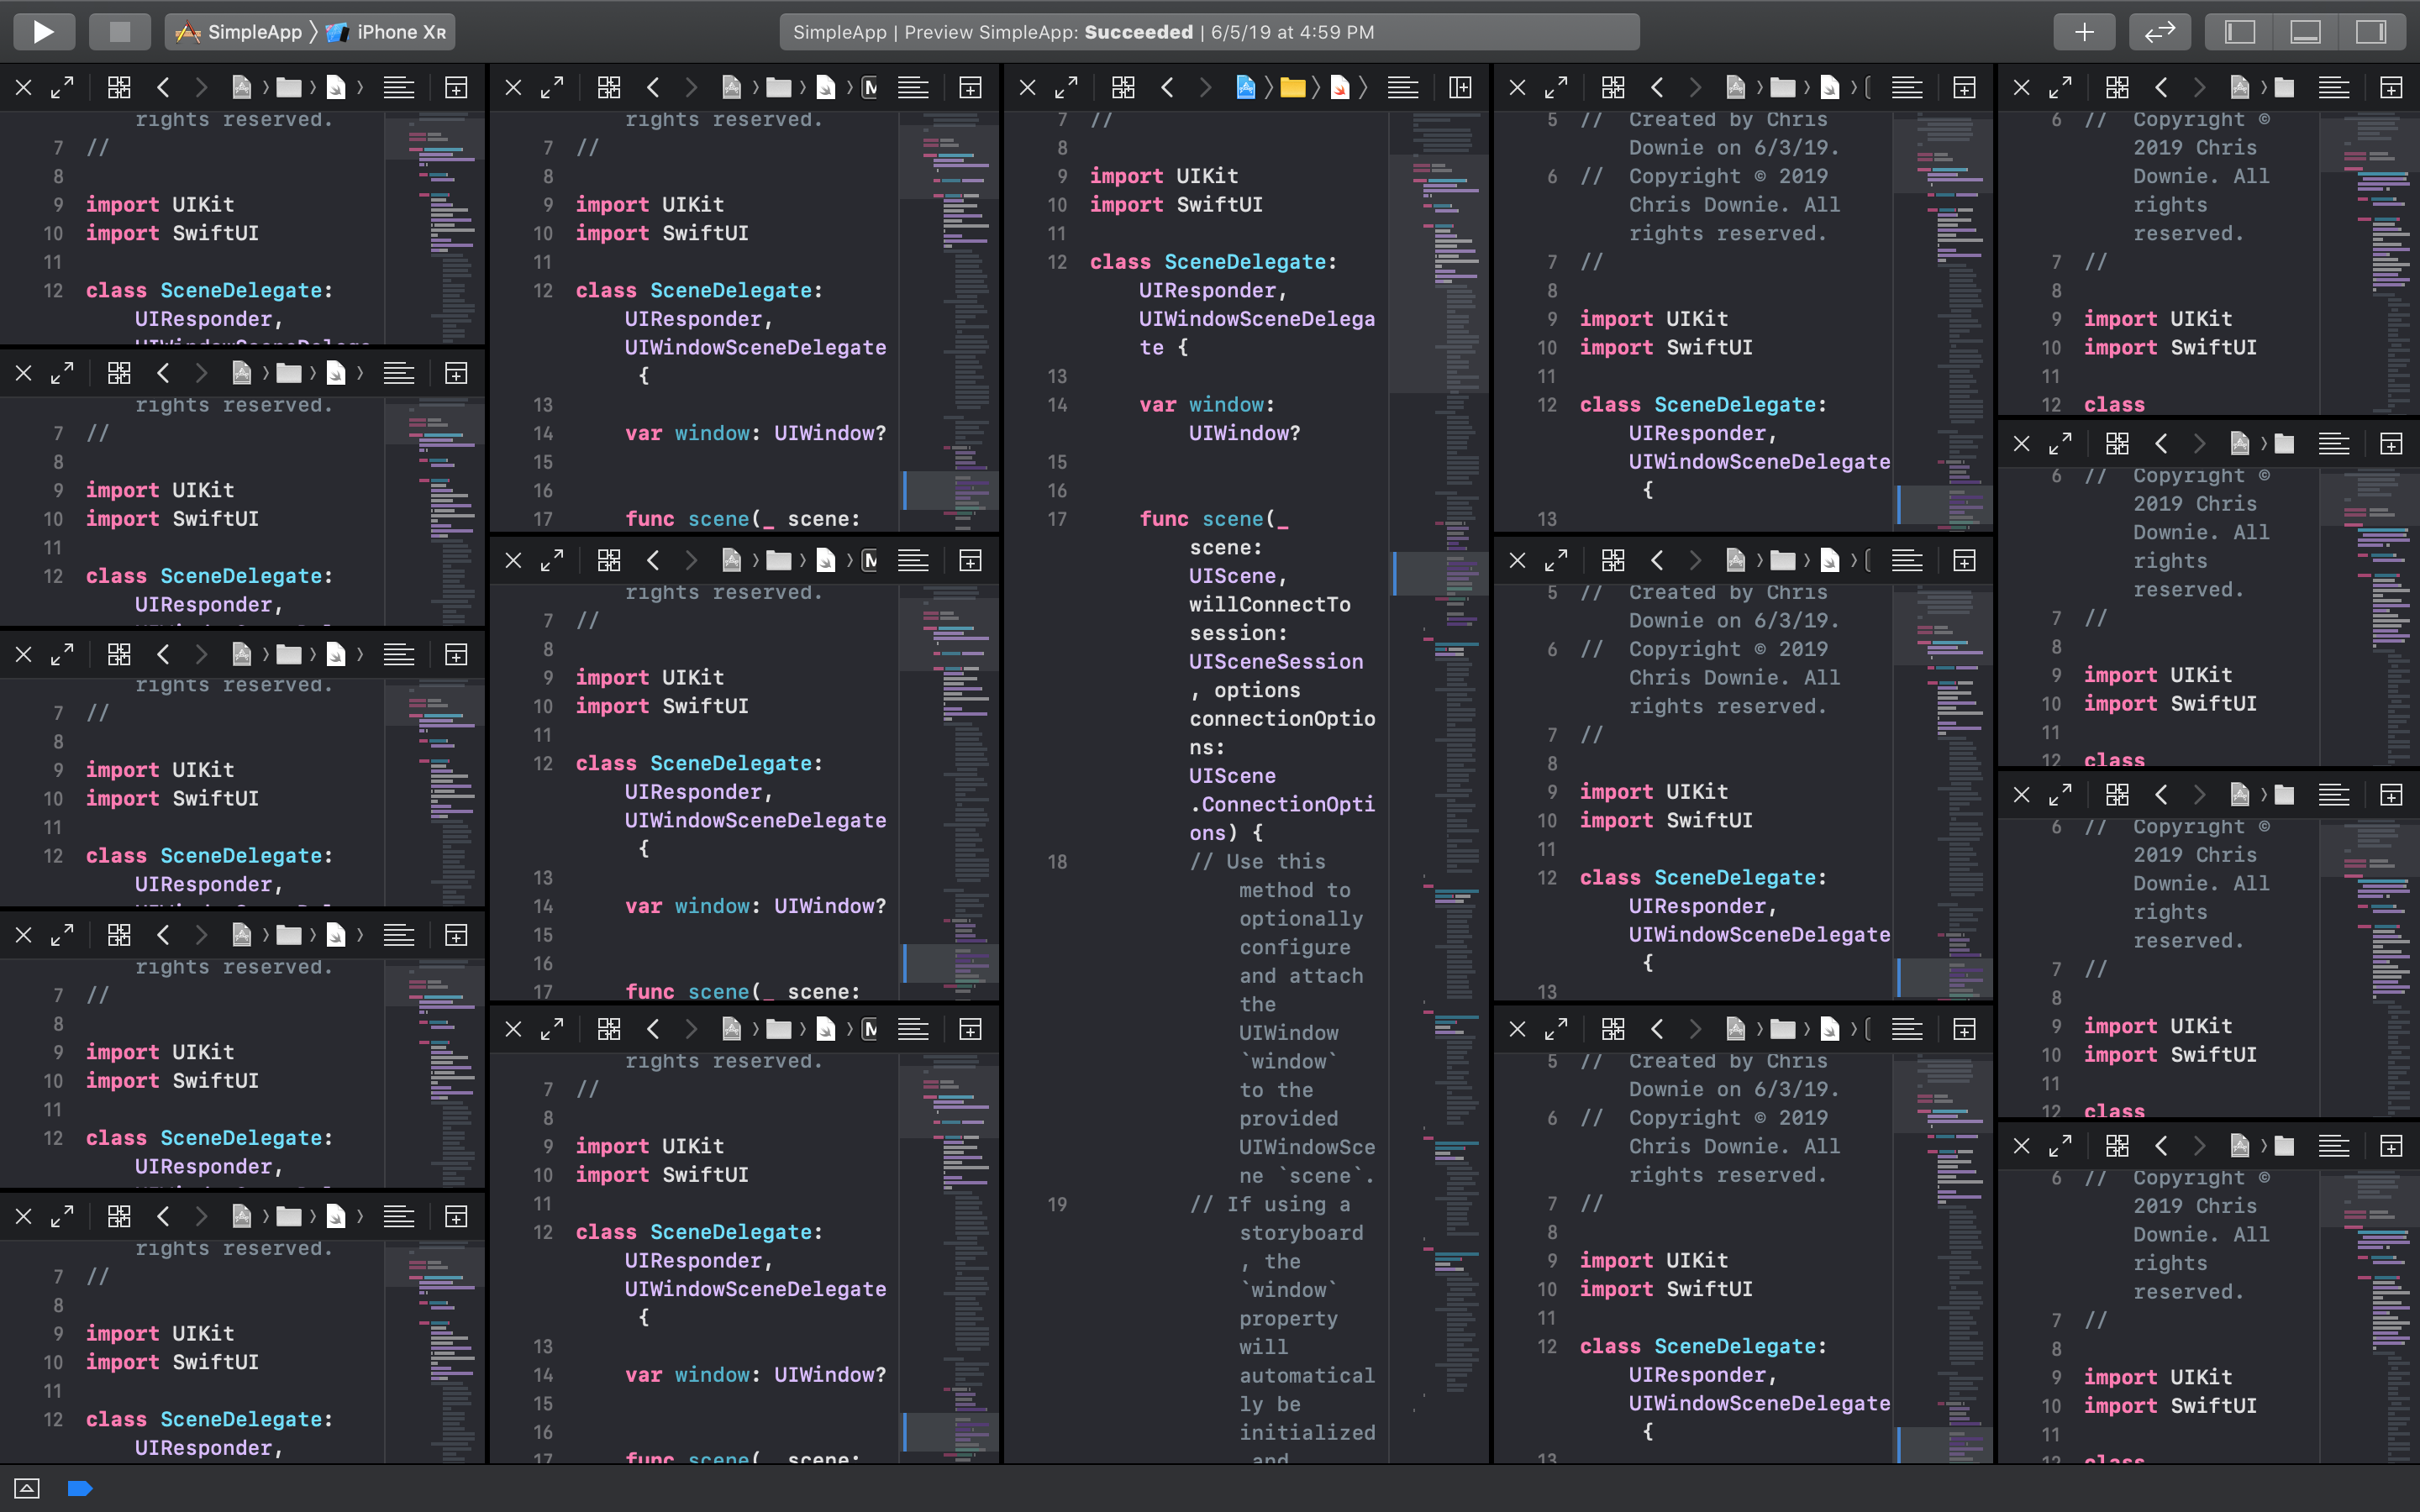Show the debug area using bottom bar triangle button

click(27, 1488)
